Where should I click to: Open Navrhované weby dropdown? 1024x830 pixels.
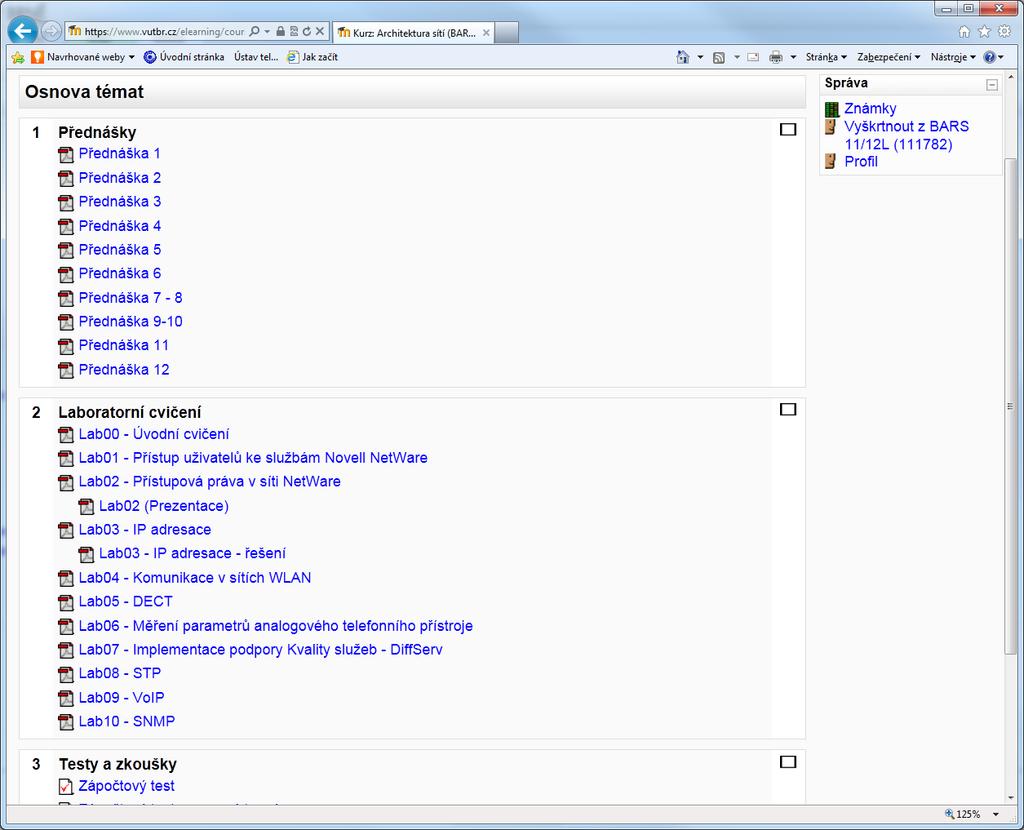click(x=83, y=57)
